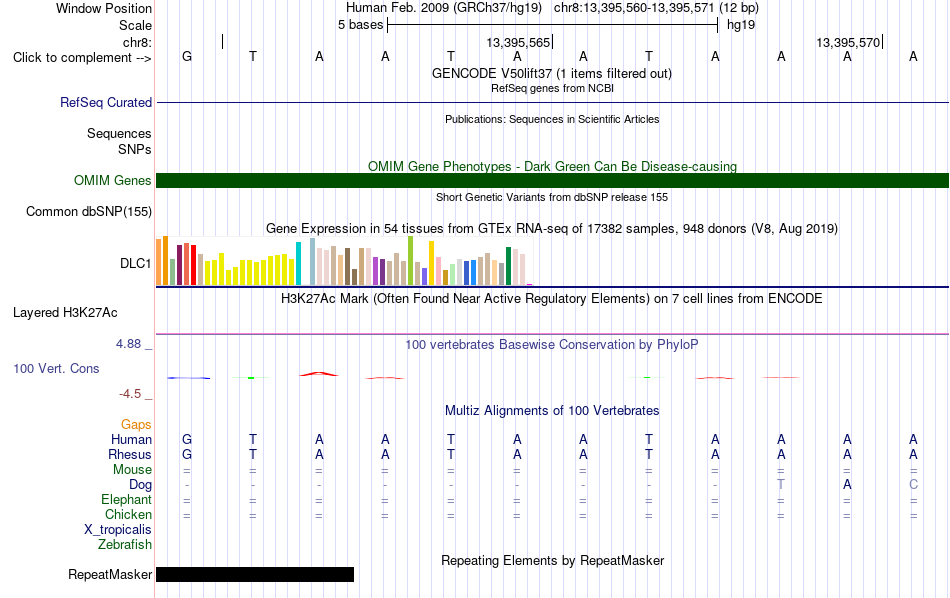Click 'Publications: Sequences in Scientific Articles' title
The height and width of the screenshot is (598, 950).
[x=552, y=119]
